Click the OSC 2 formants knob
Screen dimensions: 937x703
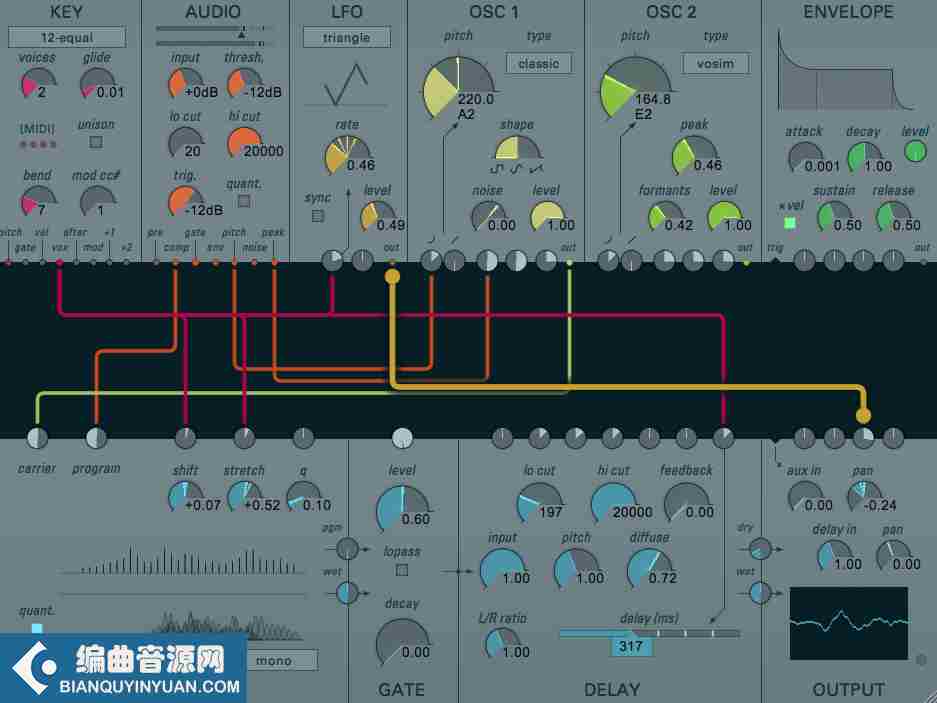(x=665, y=216)
